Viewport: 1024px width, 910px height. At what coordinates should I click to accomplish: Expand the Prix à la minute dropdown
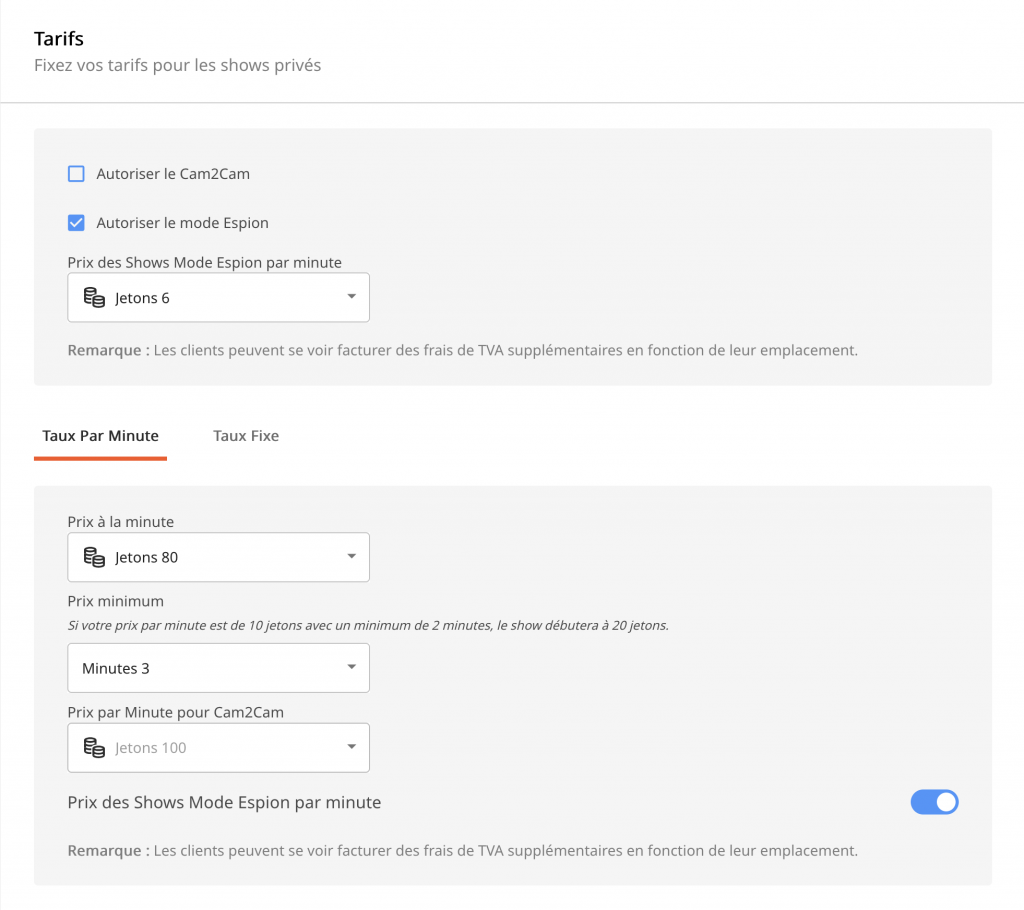[218, 557]
